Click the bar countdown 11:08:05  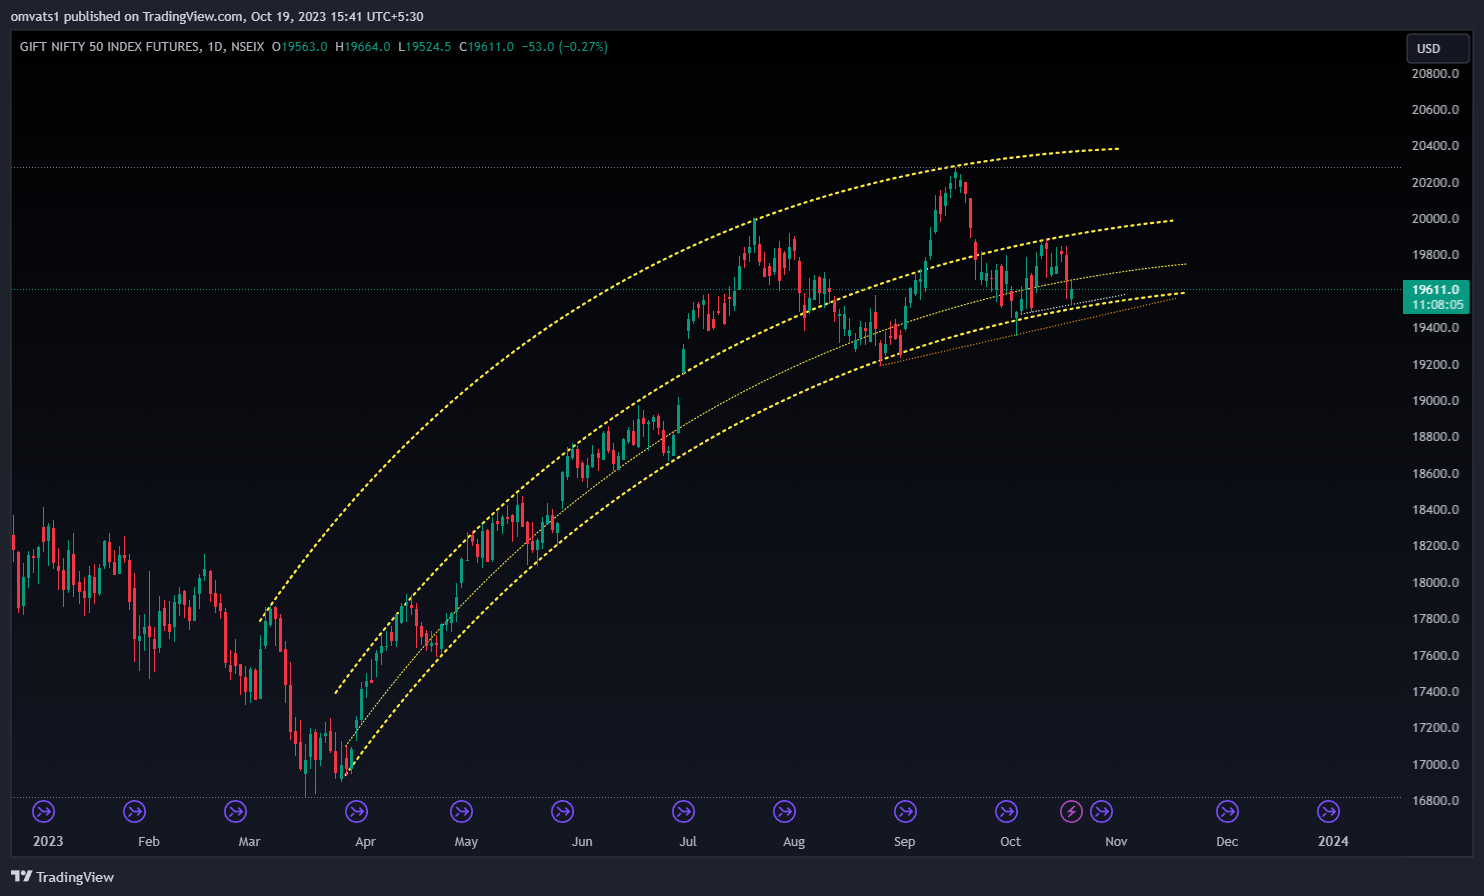coord(1436,305)
